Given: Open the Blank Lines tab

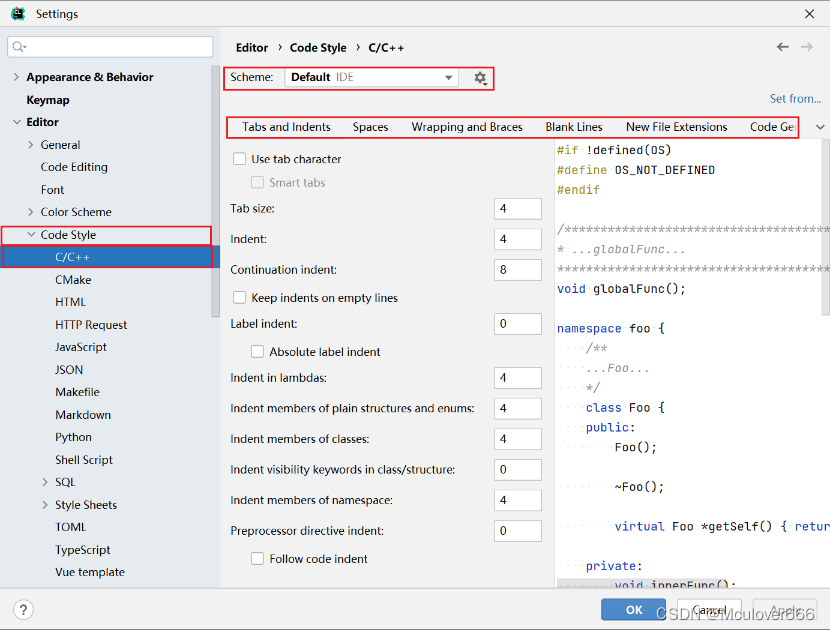Looking at the screenshot, I should [x=574, y=127].
